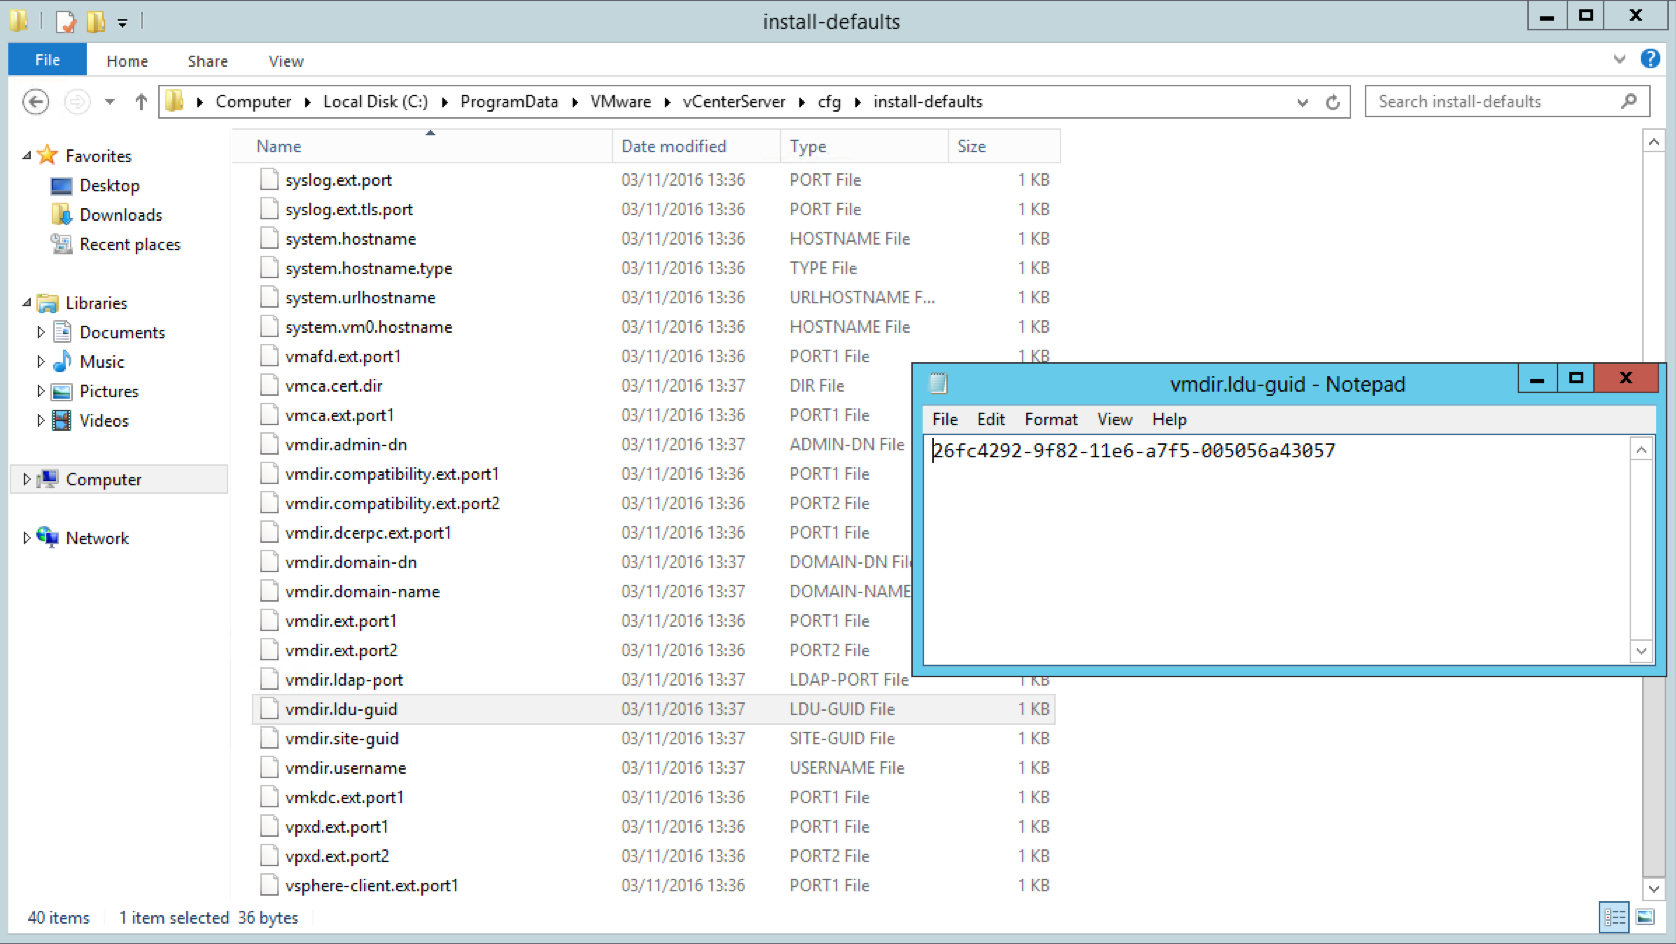Click the New Folder quick access icon
Screen dimensions: 1676x944
pyautogui.click(x=96, y=21)
